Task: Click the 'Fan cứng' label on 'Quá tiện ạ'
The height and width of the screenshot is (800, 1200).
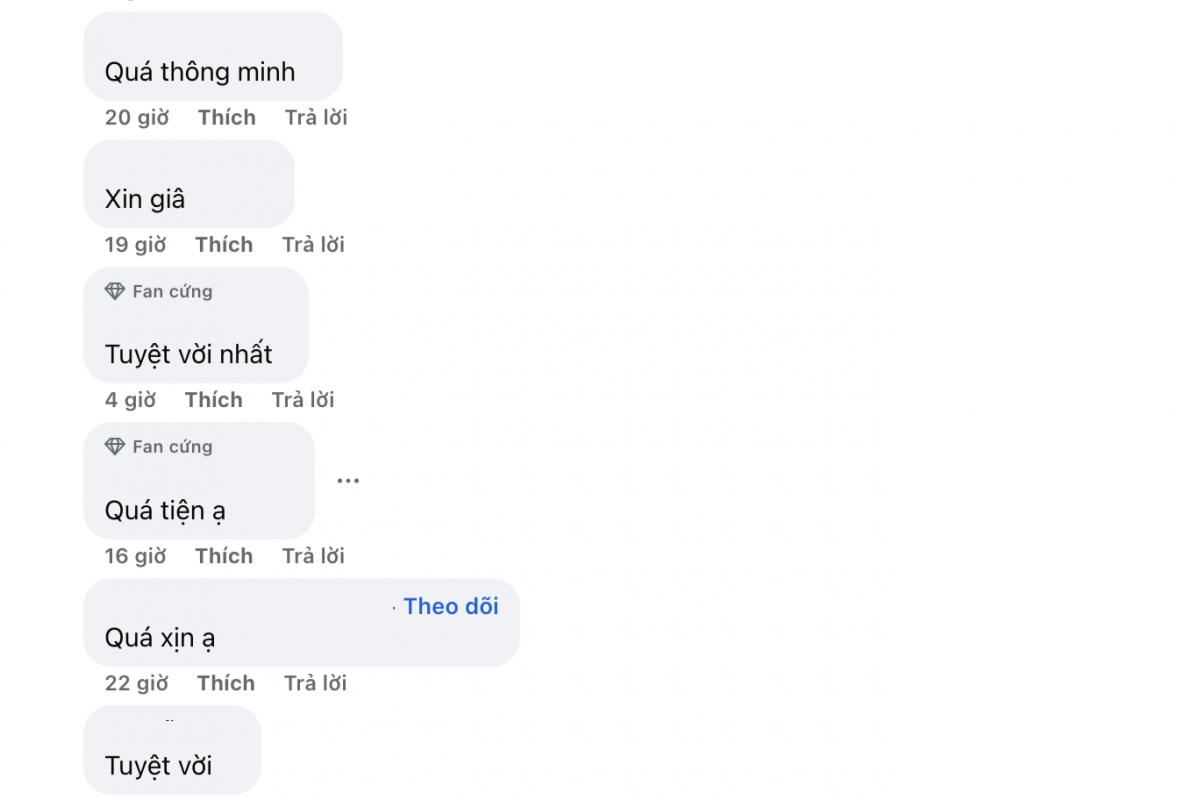Action: (x=173, y=447)
